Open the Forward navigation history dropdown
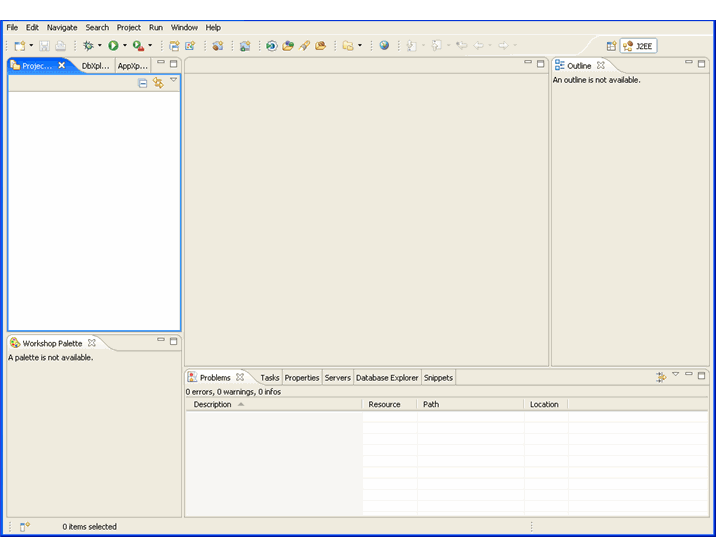 point(515,45)
